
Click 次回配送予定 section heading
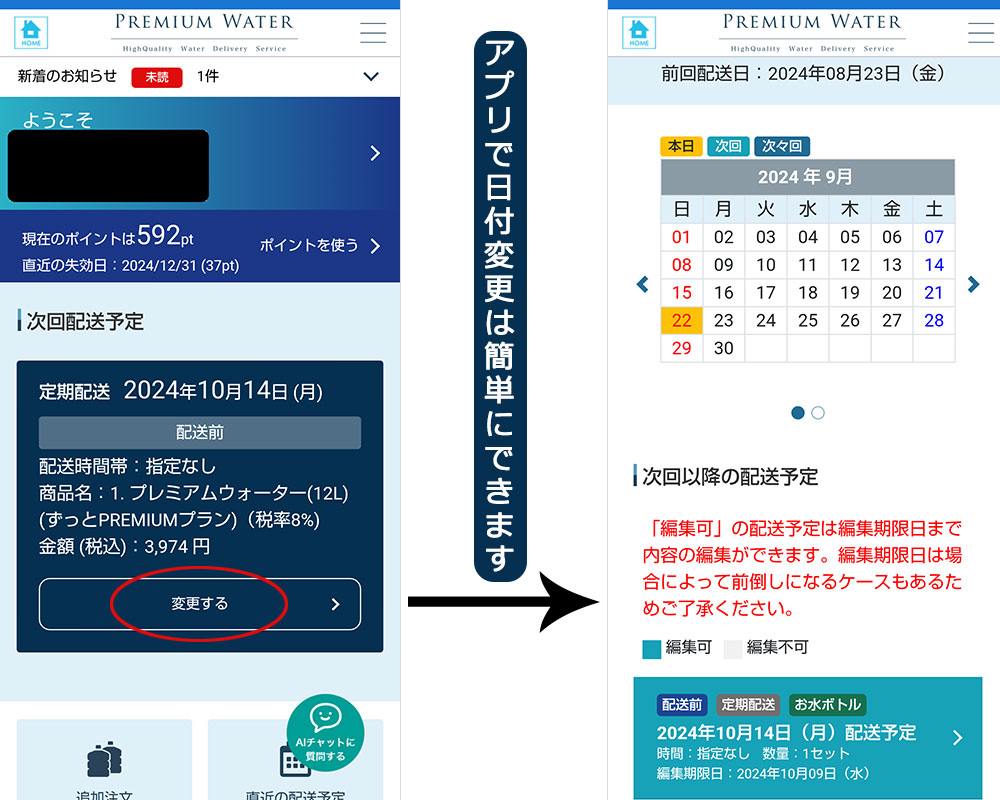(x=85, y=321)
